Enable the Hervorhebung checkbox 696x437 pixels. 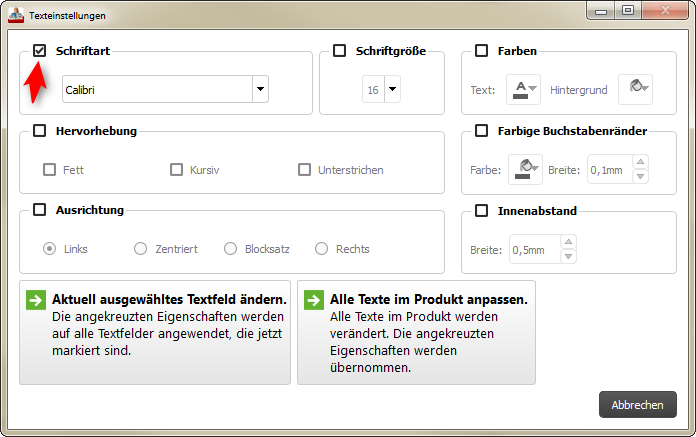(x=40, y=130)
